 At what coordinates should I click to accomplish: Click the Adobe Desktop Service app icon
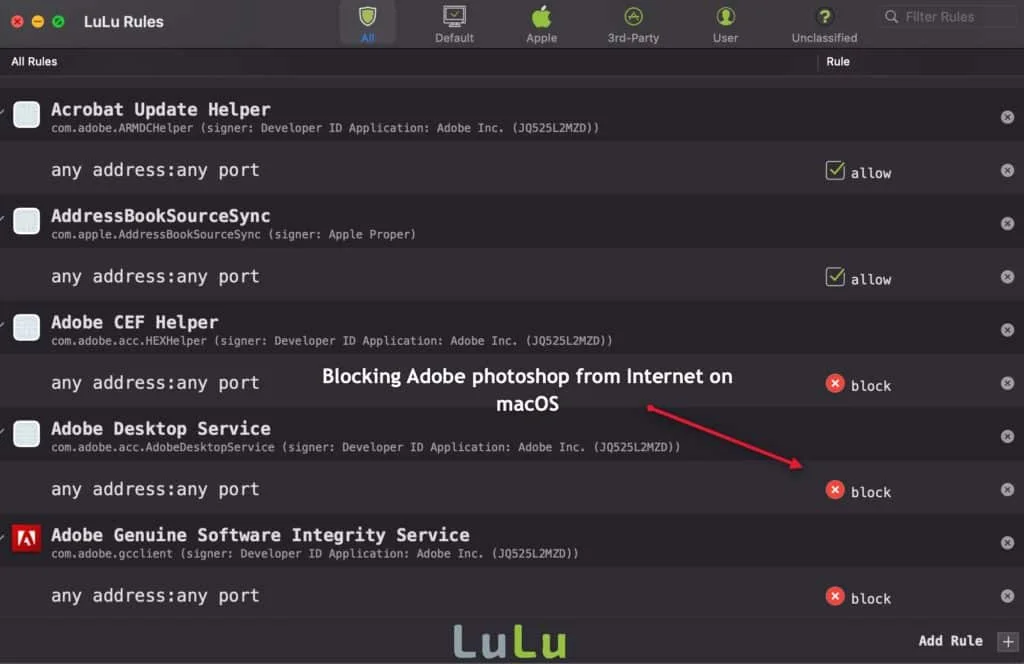(27, 434)
